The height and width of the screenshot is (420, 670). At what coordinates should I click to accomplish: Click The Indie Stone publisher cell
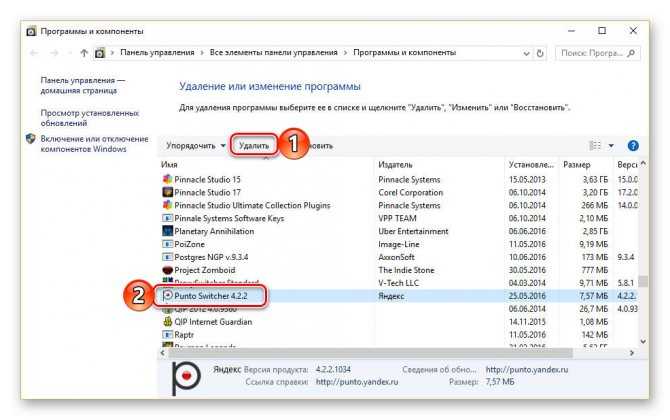pos(406,270)
